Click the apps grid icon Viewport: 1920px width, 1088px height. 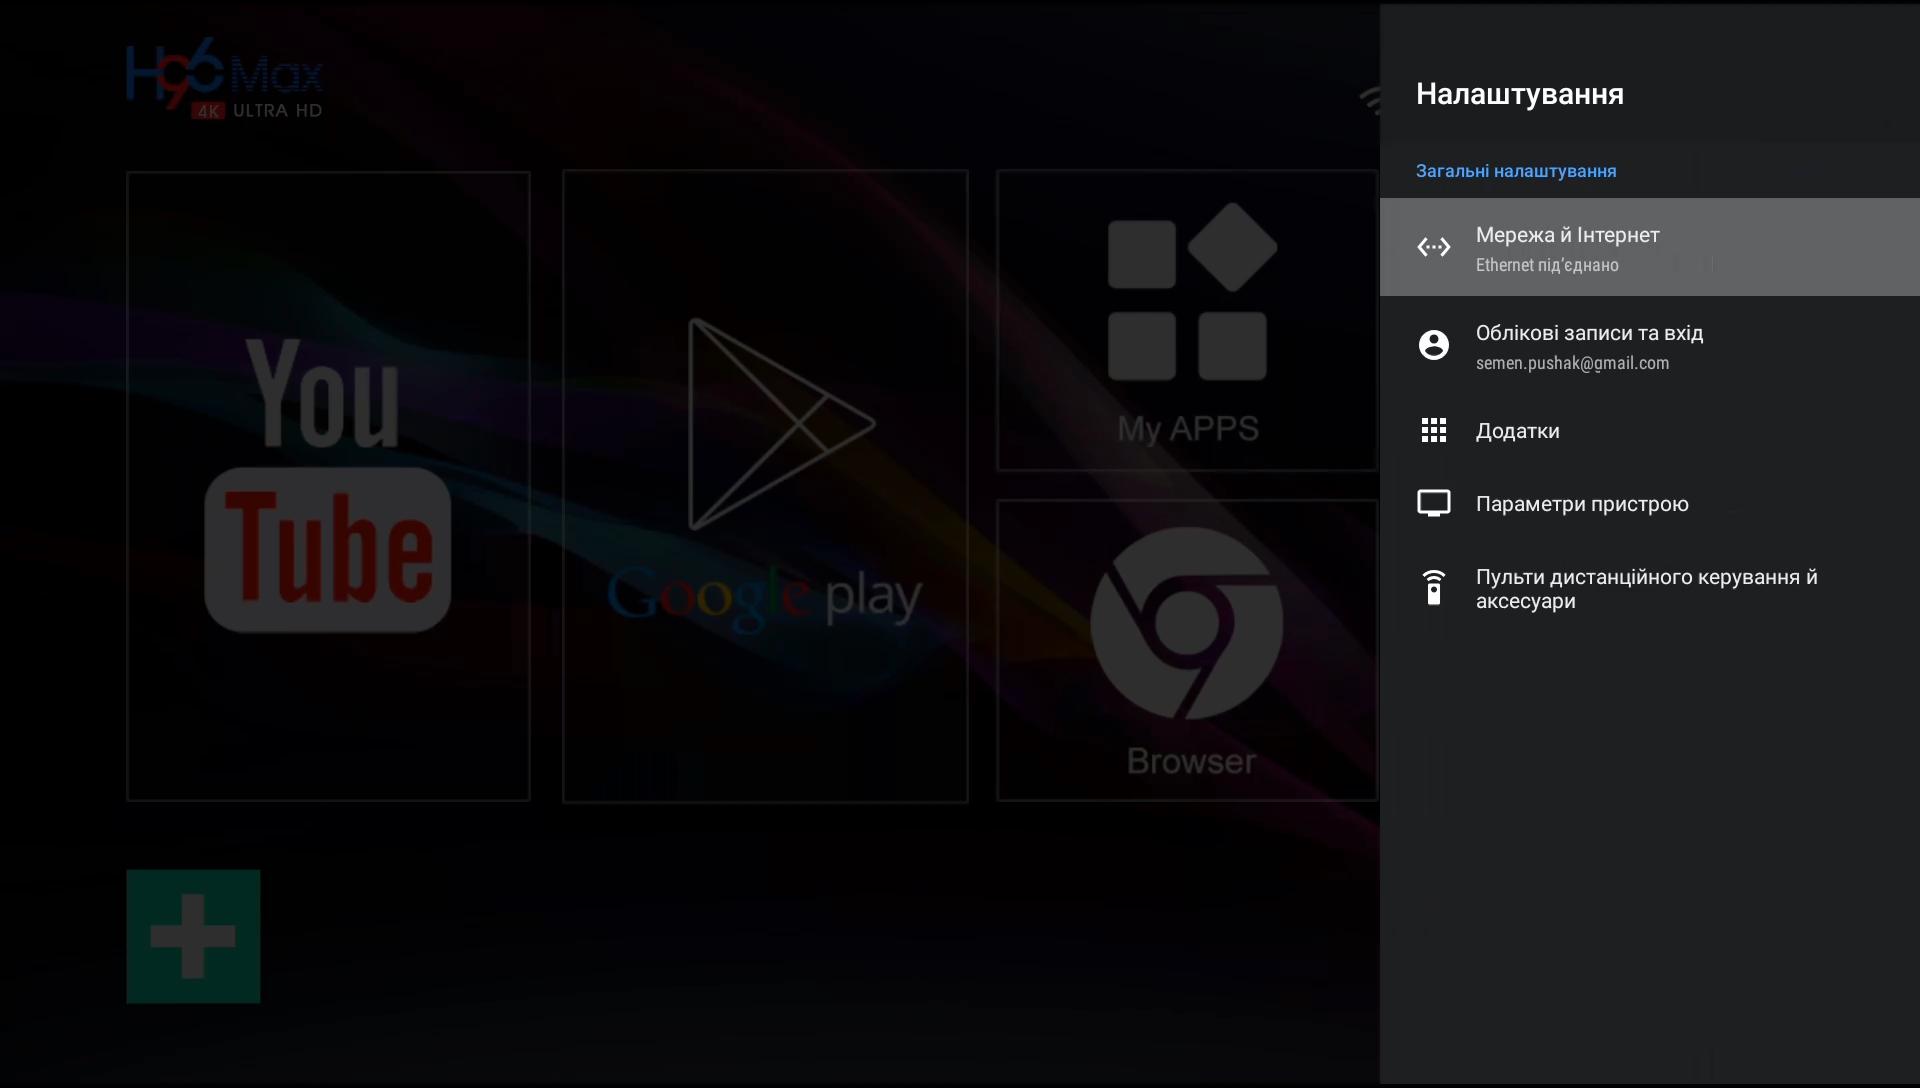(x=1433, y=430)
